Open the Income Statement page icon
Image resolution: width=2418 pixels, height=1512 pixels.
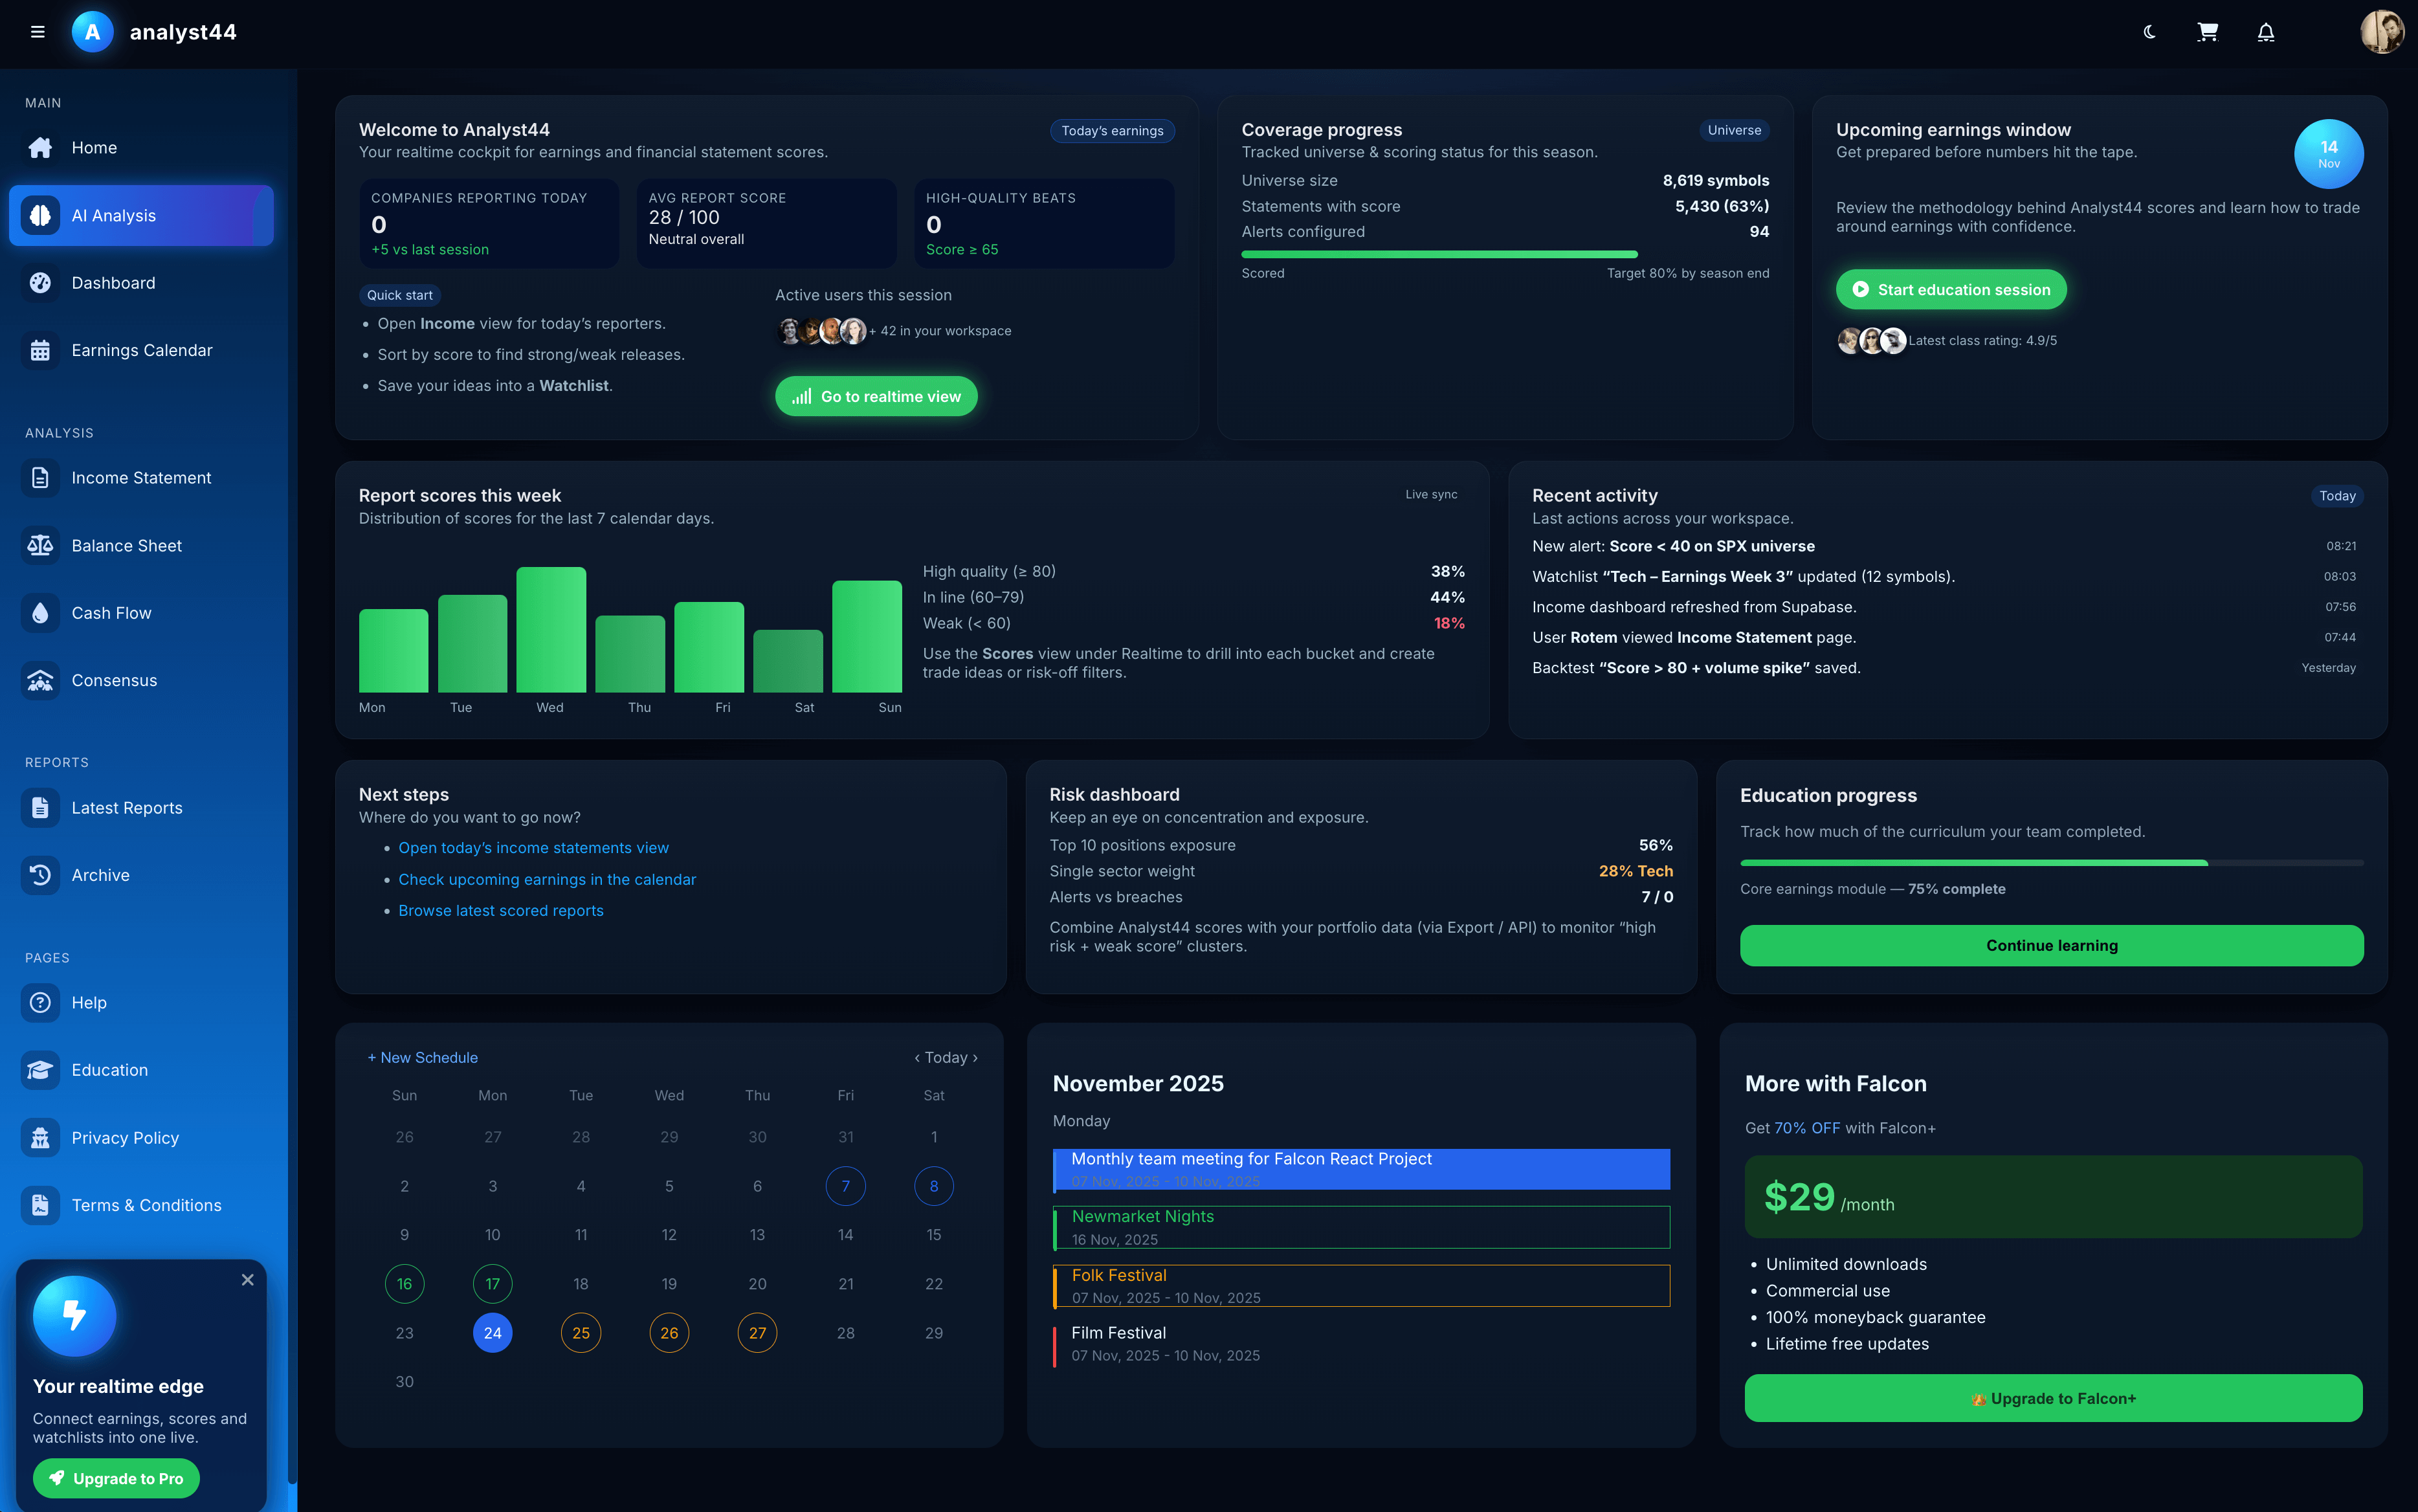[40, 478]
